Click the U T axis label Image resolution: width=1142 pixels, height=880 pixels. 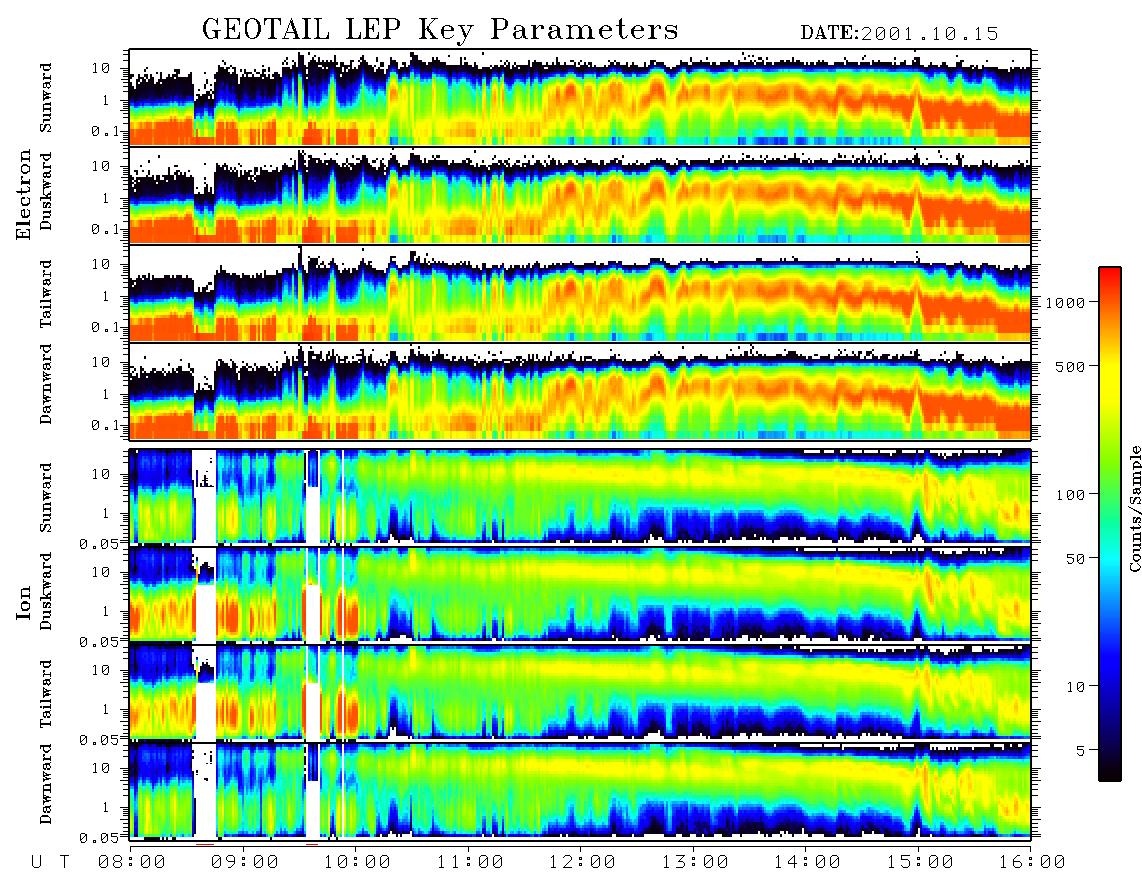click(x=50, y=863)
